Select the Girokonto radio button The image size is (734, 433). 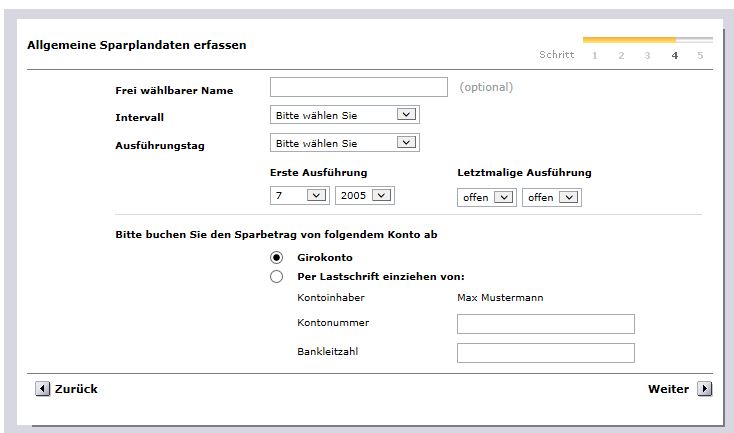(x=277, y=258)
